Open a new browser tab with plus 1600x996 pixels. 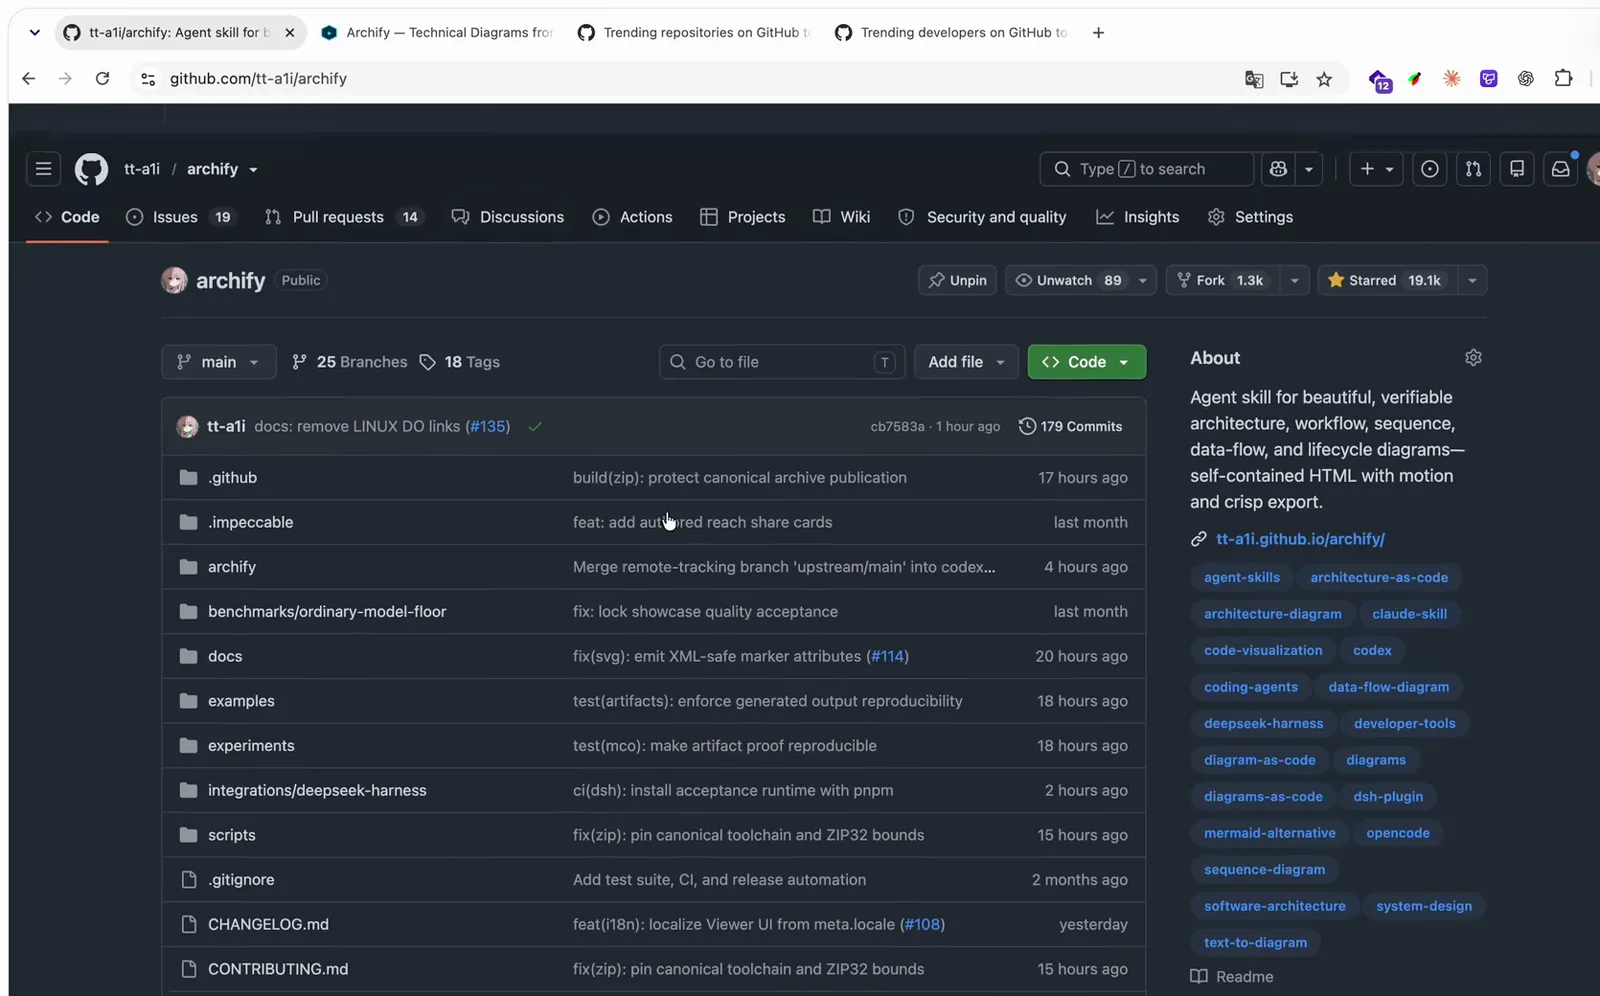point(1098,32)
